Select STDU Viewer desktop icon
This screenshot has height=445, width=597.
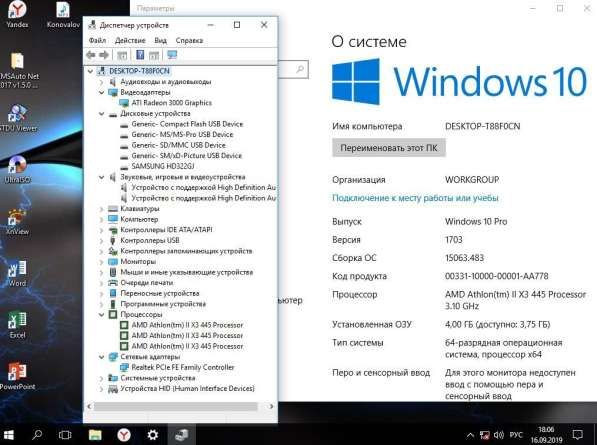point(18,118)
